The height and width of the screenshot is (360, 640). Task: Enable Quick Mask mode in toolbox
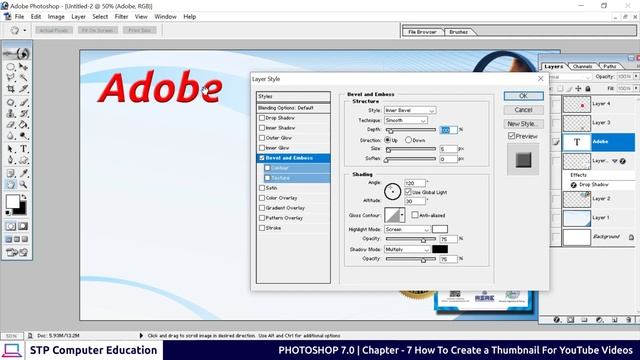pyautogui.click(x=23, y=226)
